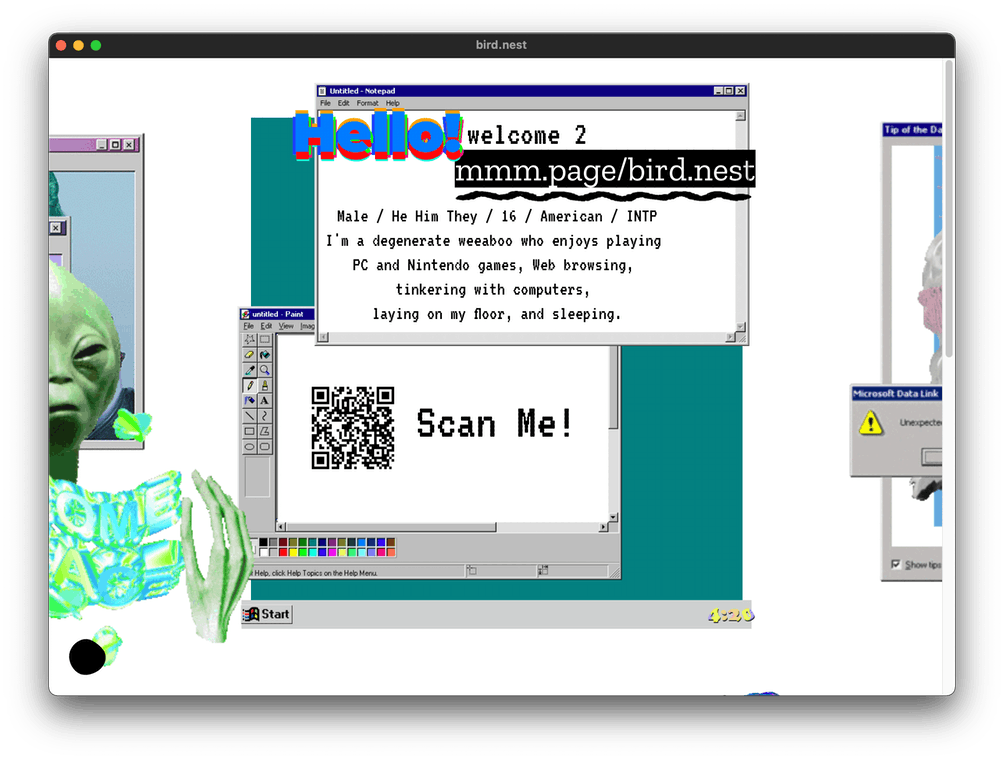Toggle the Show tips checkbox
The width and height of the screenshot is (1004, 760).
coord(896,564)
